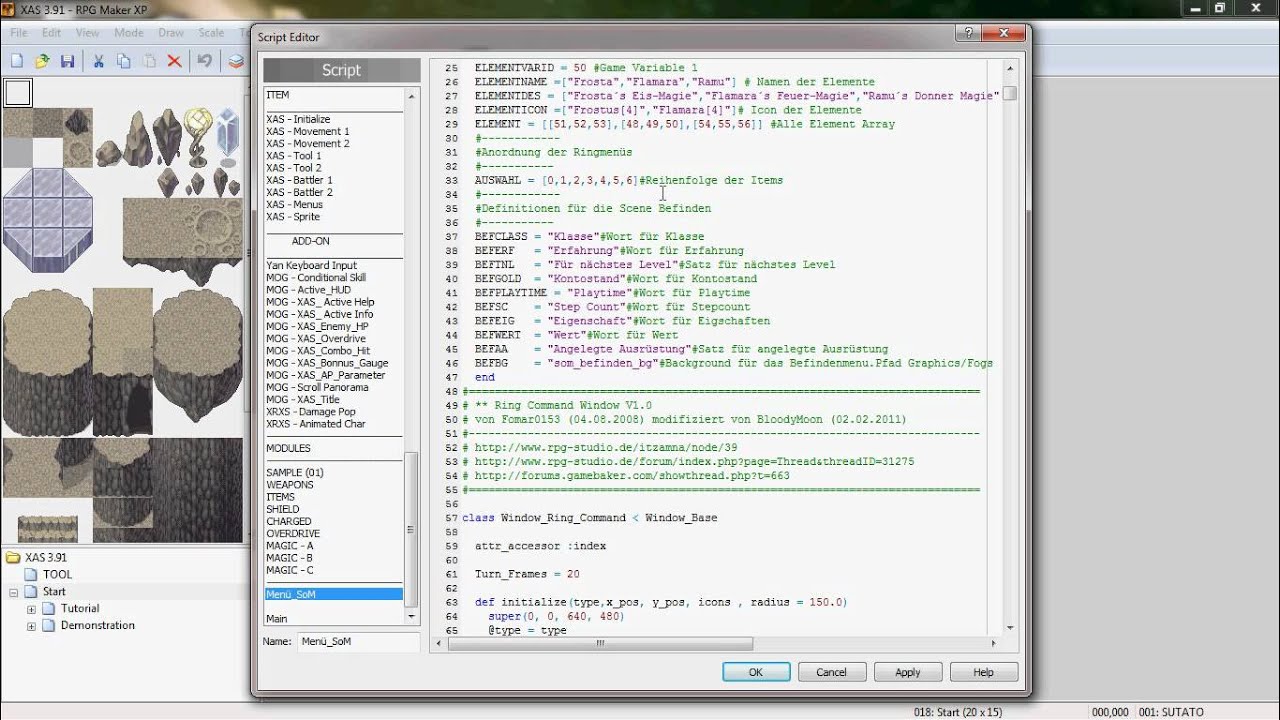Collapse the Start map node
The image size is (1280, 720).
(14, 592)
